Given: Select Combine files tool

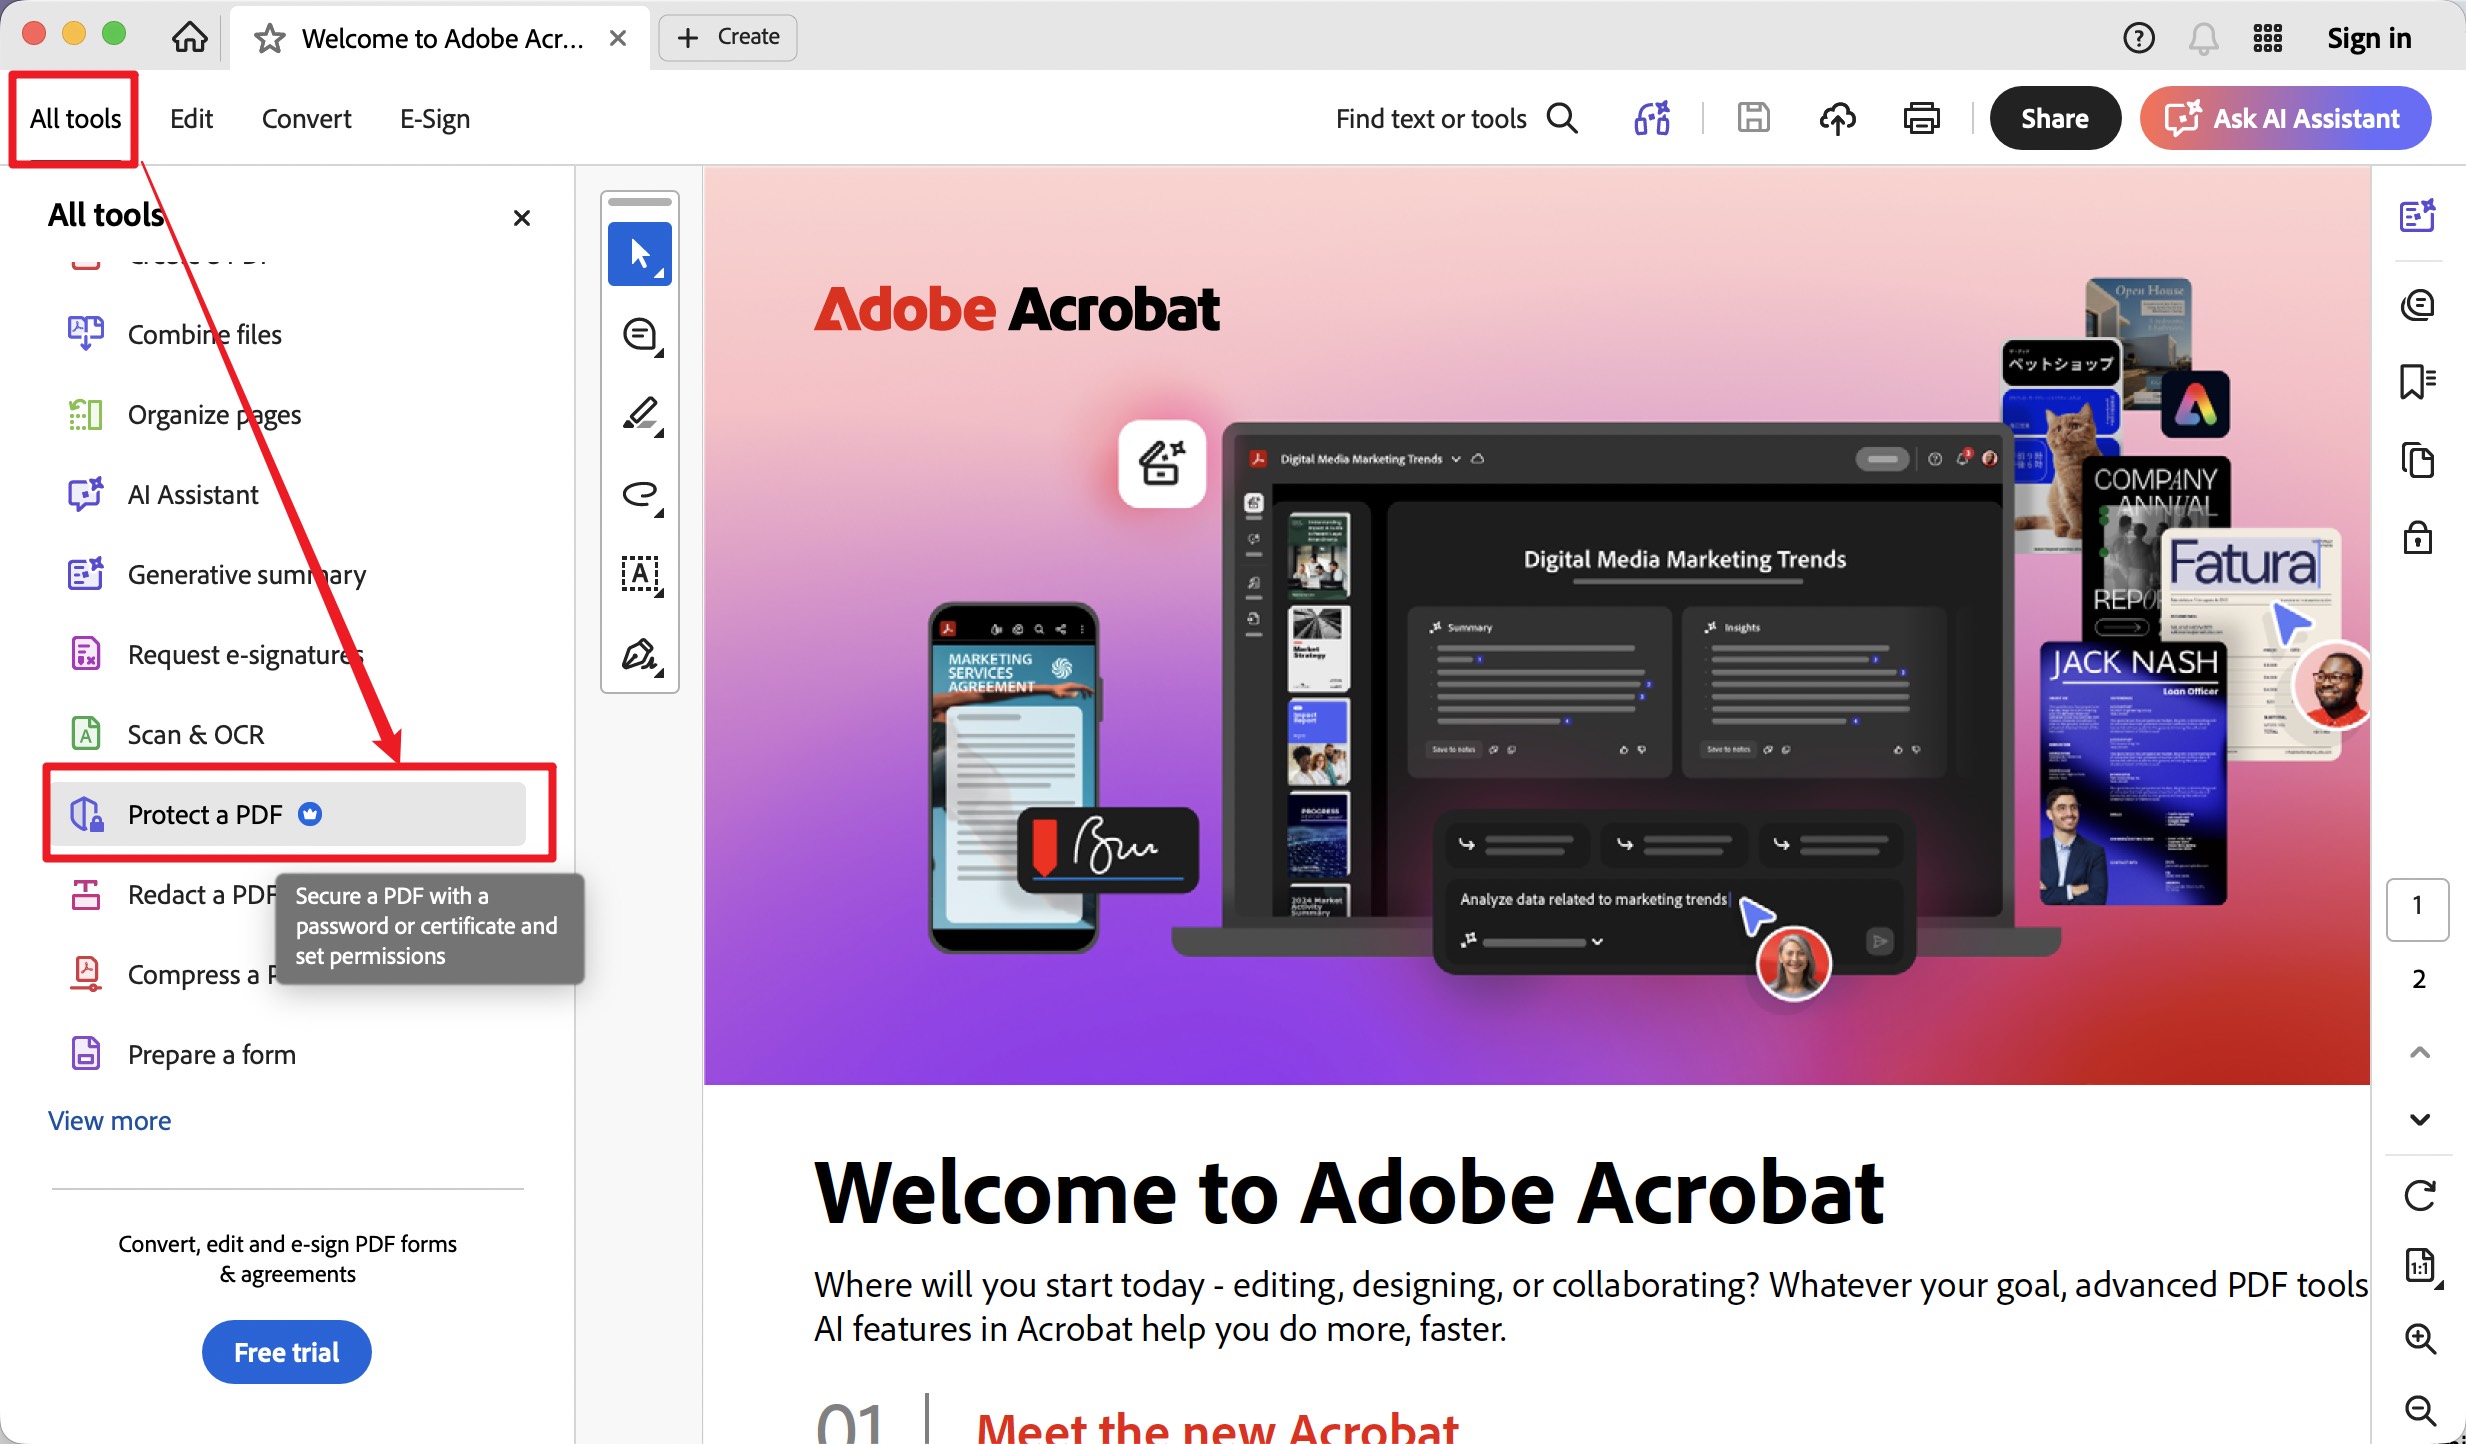Looking at the screenshot, I should click(x=290, y=334).
